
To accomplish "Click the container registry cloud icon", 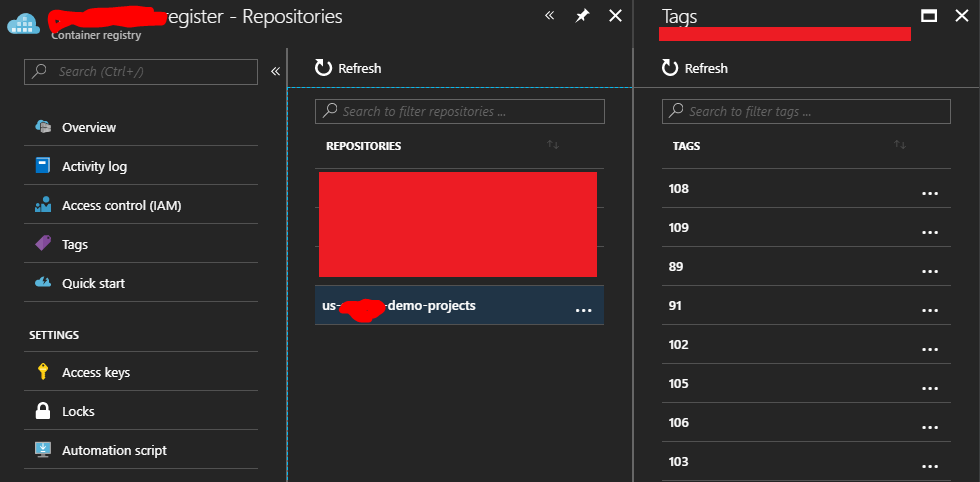I will pos(23,23).
